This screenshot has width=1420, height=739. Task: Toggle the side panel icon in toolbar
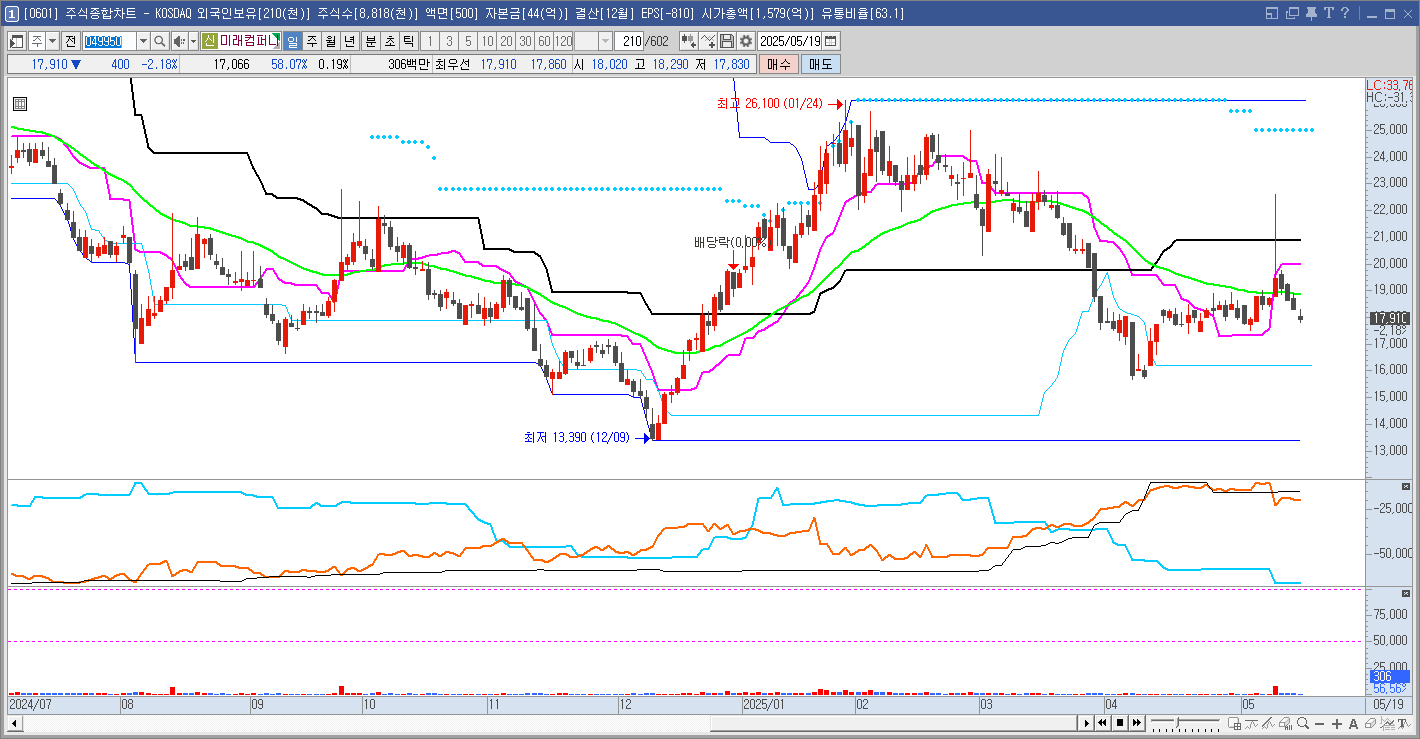(x=16, y=41)
